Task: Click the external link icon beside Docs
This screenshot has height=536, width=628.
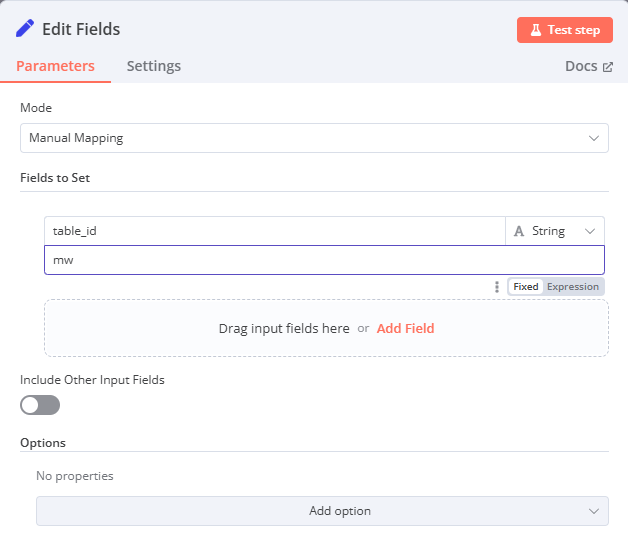Action: [x=607, y=67]
